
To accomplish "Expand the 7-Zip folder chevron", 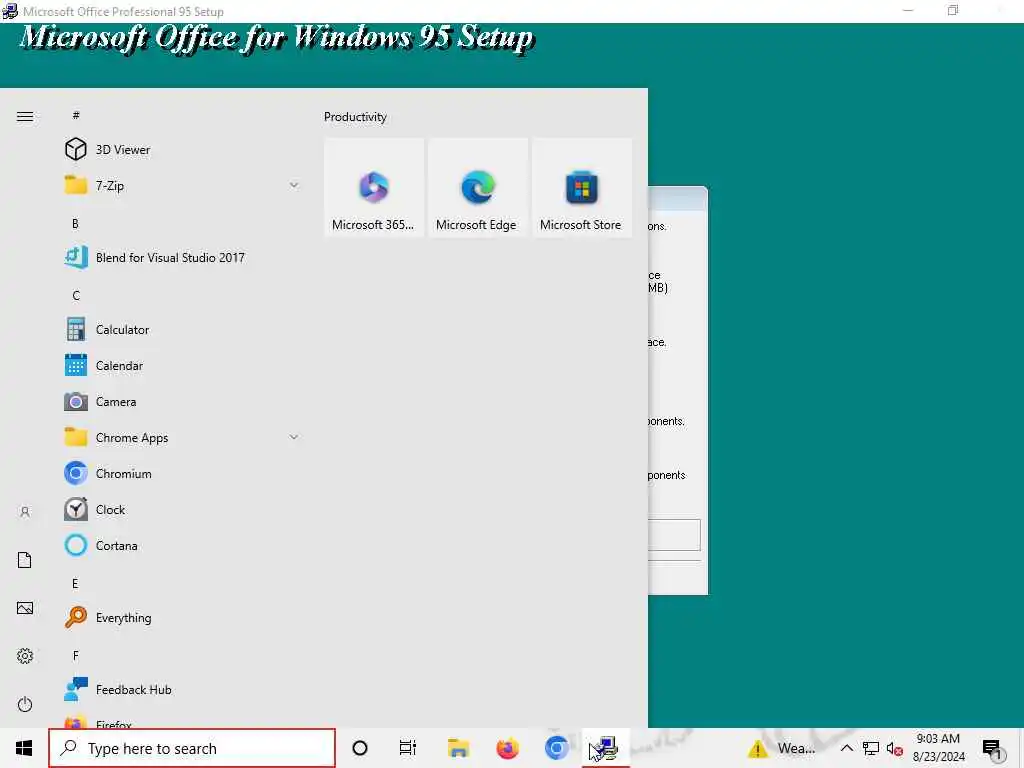I will pos(294,185).
